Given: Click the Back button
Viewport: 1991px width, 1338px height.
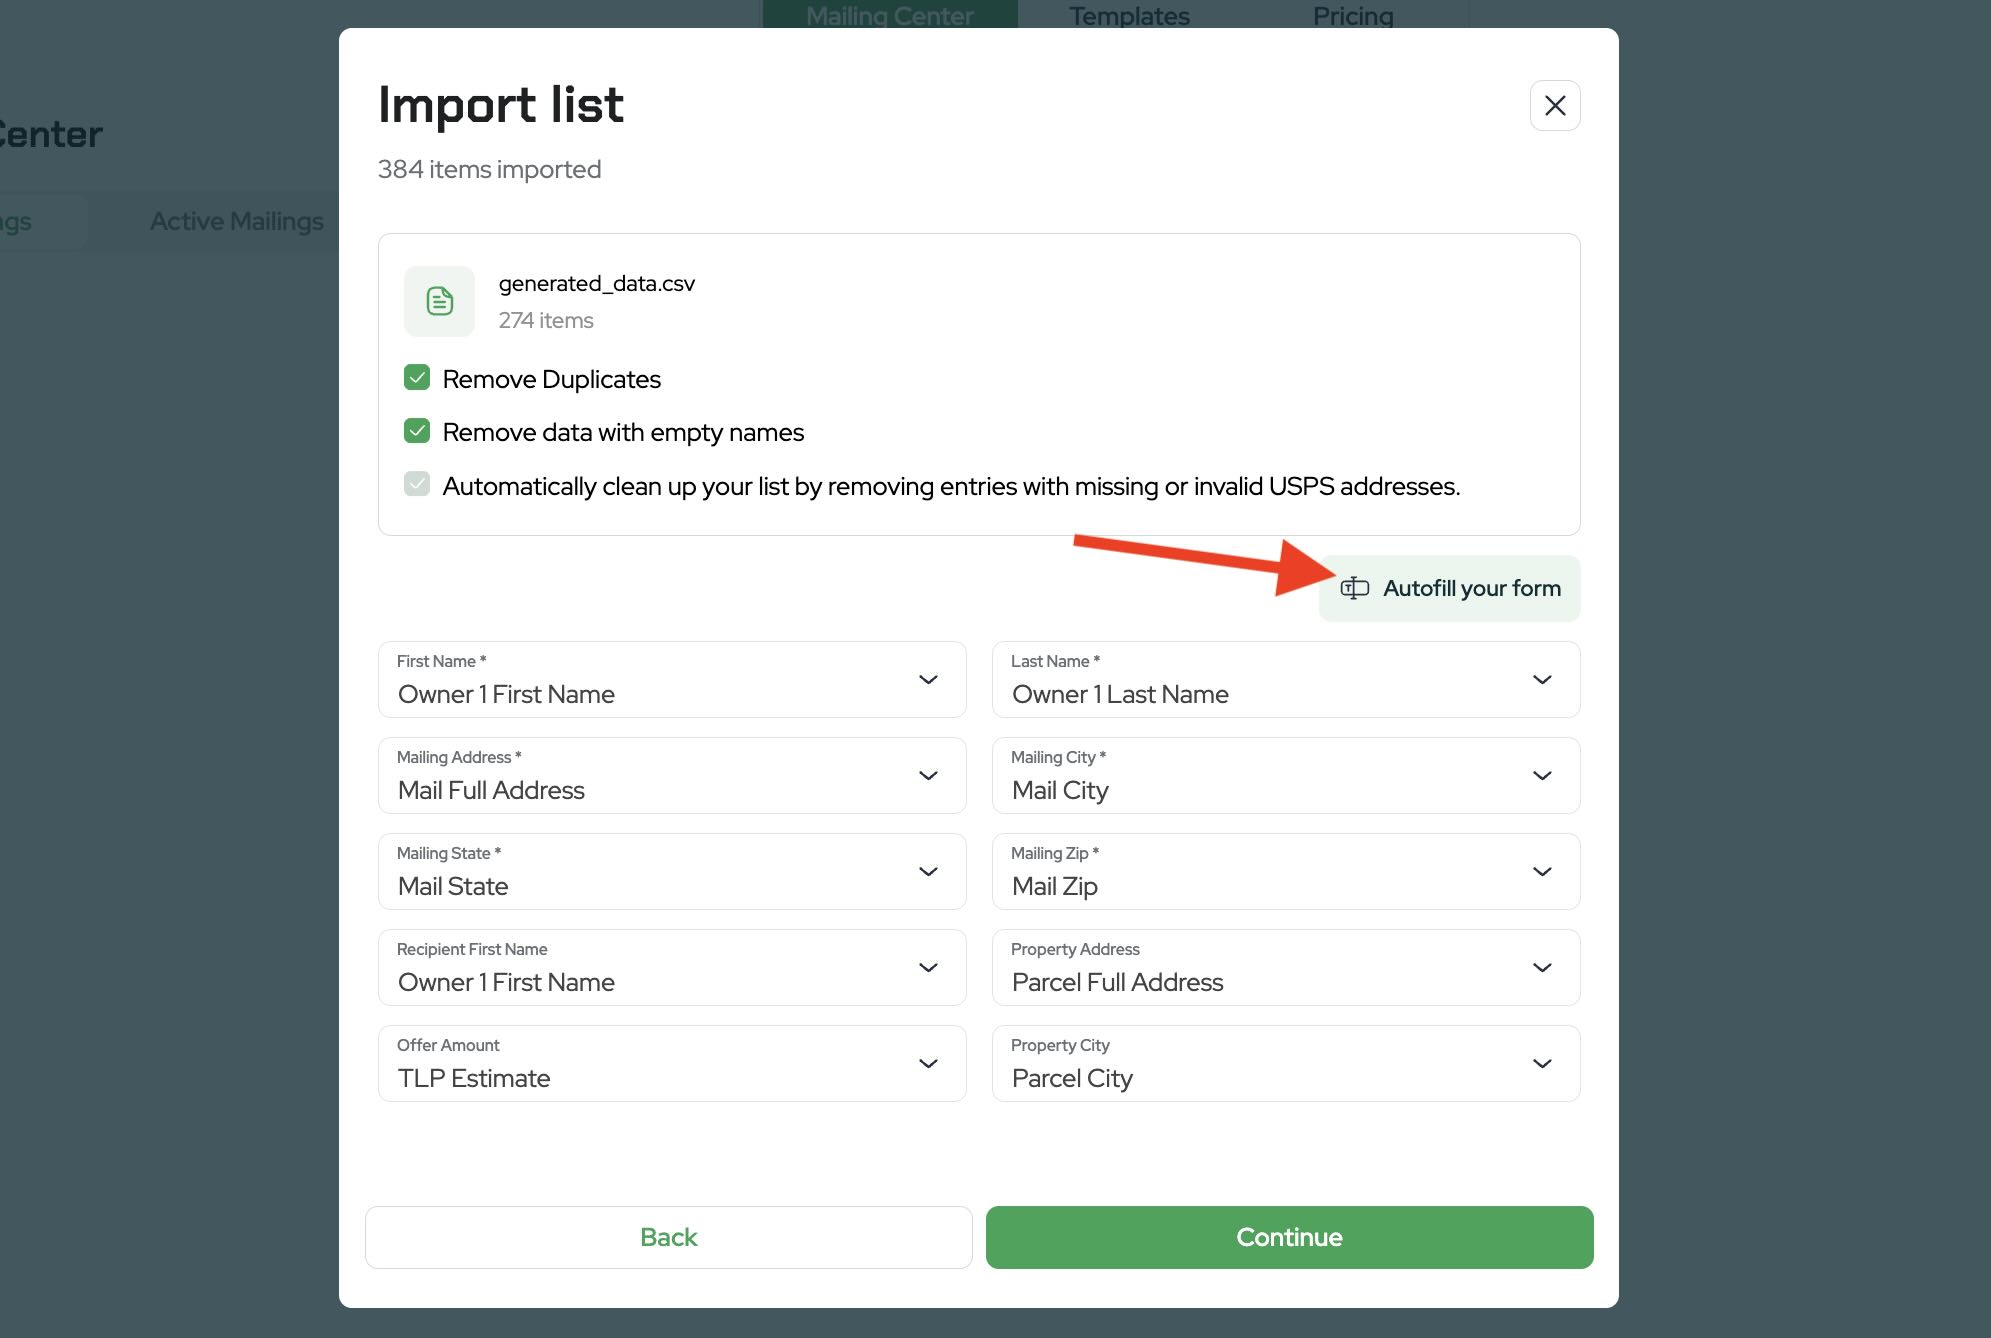Looking at the screenshot, I should 668,1237.
